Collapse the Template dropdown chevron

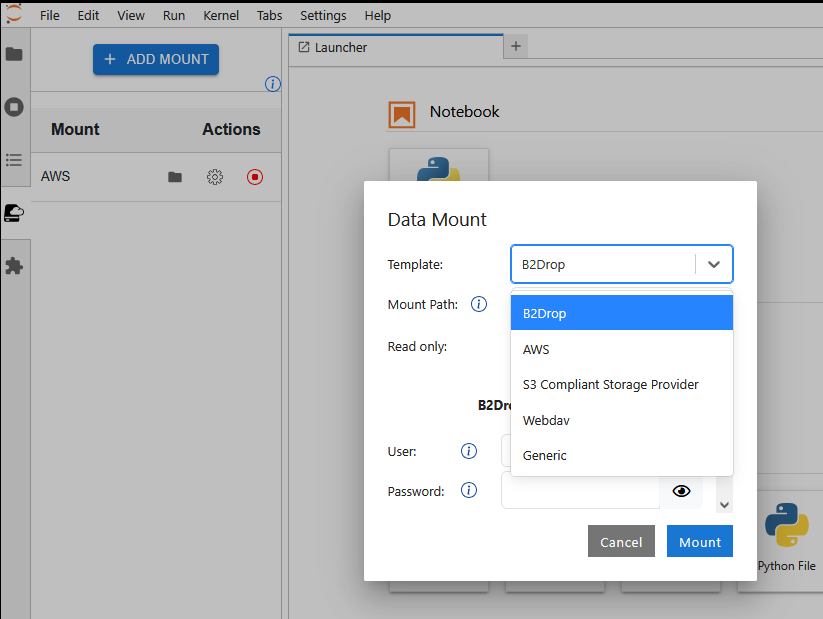point(714,264)
